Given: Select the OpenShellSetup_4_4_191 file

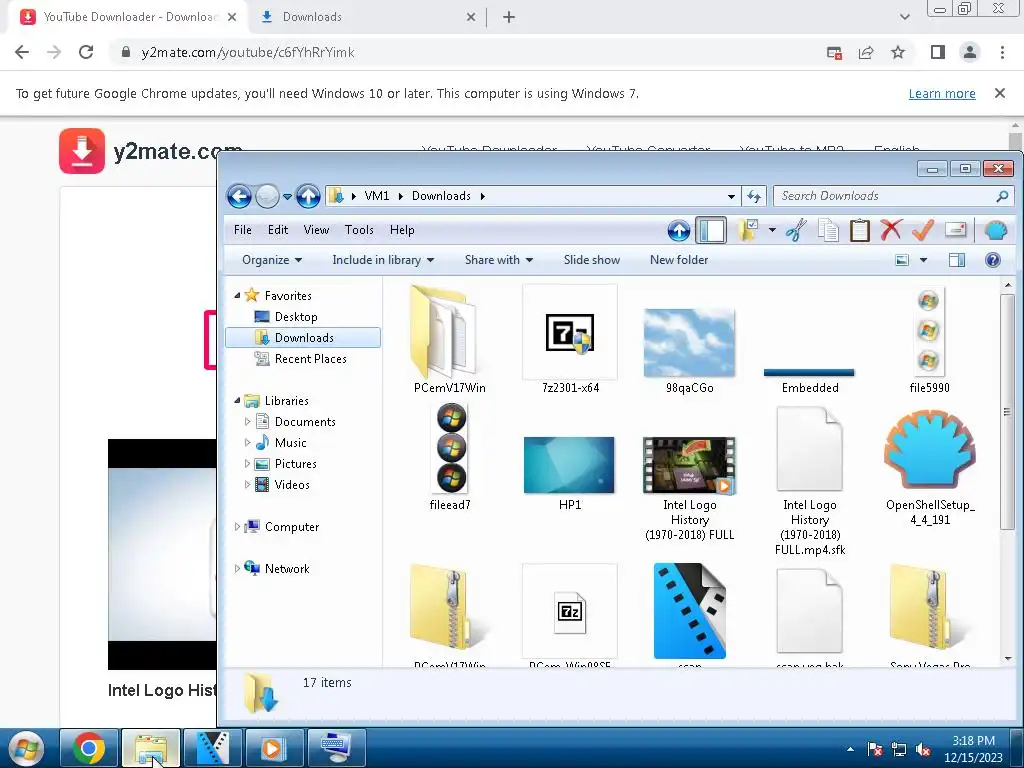Looking at the screenshot, I should pyautogui.click(x=930, y=466).
